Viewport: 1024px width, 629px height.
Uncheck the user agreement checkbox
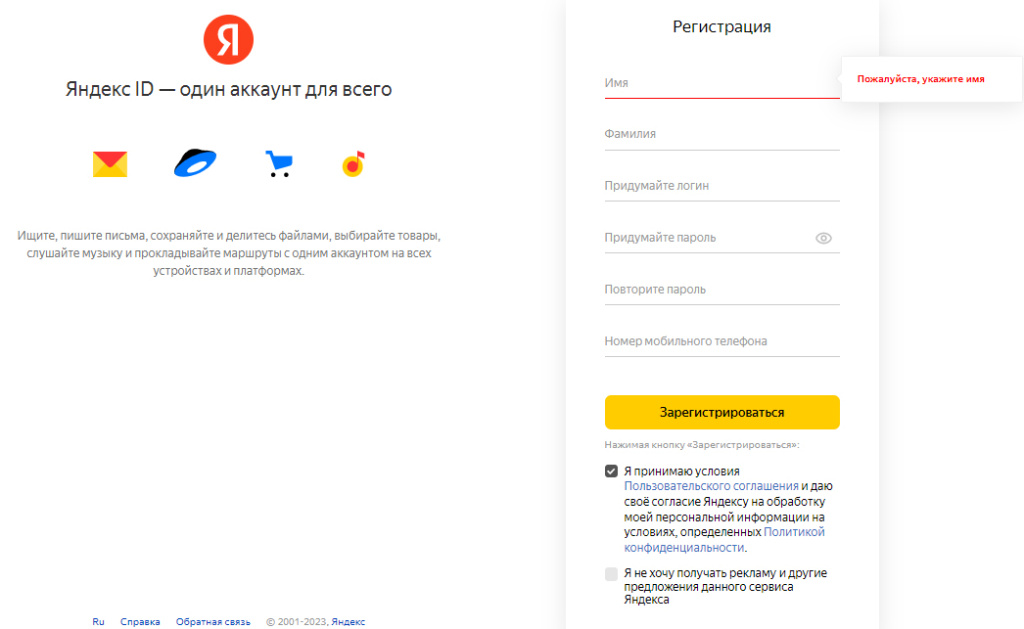(611, 471)
